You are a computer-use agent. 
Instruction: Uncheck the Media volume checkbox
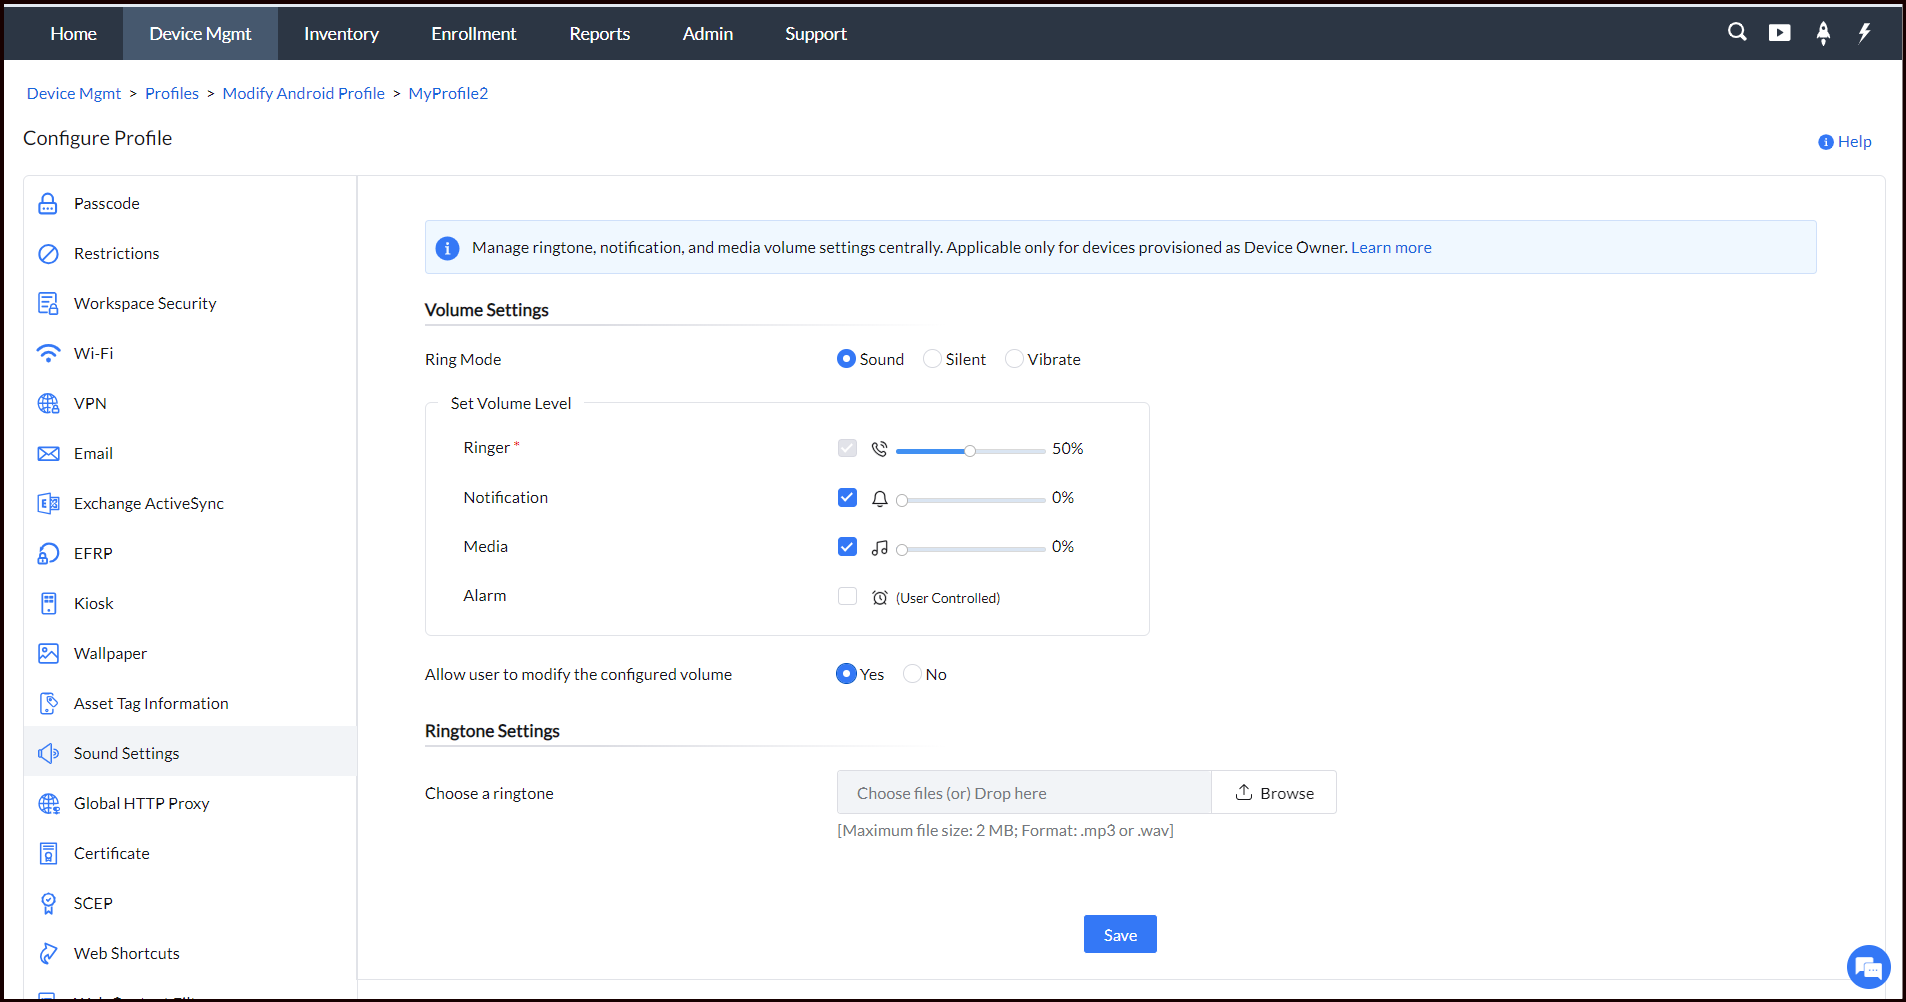click(x=847, y=547)
